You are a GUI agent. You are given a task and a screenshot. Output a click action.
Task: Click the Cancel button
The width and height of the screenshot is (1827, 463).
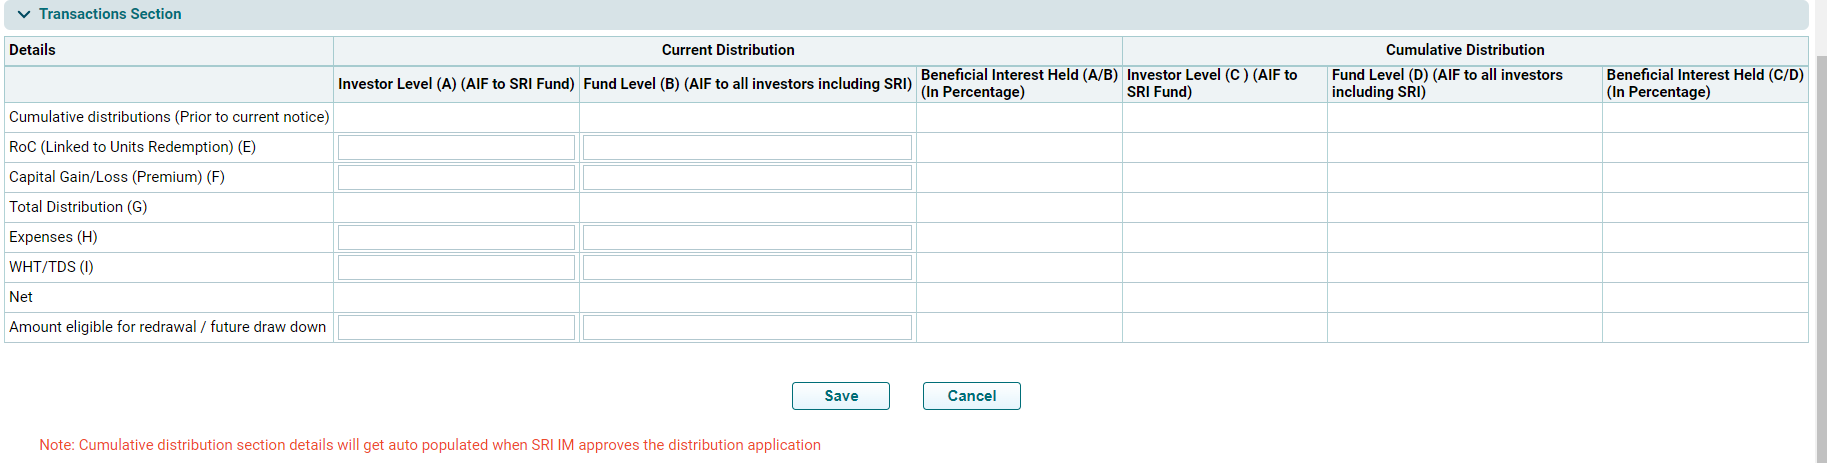point(971,396)
